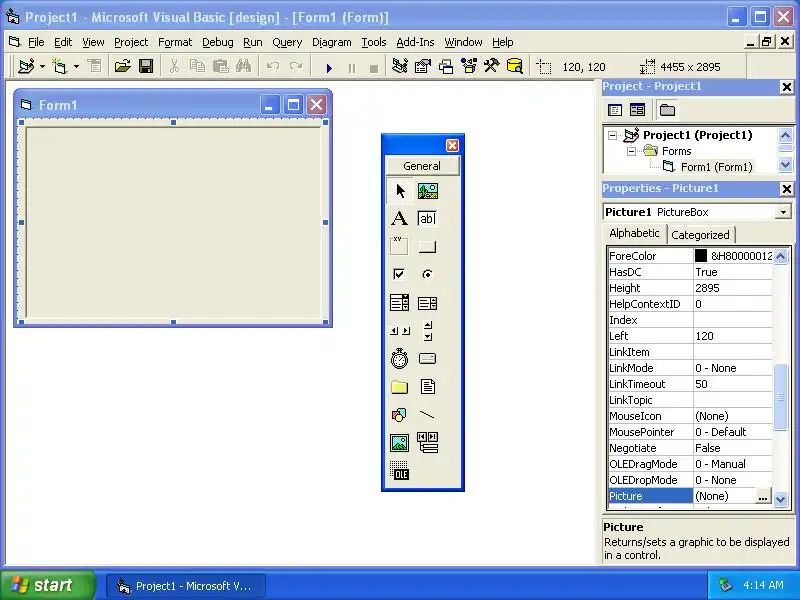Select the Pointer tool in the toolbox
Image resolution: width=800 pixels, height=600 pixels.
click(400, 191)
